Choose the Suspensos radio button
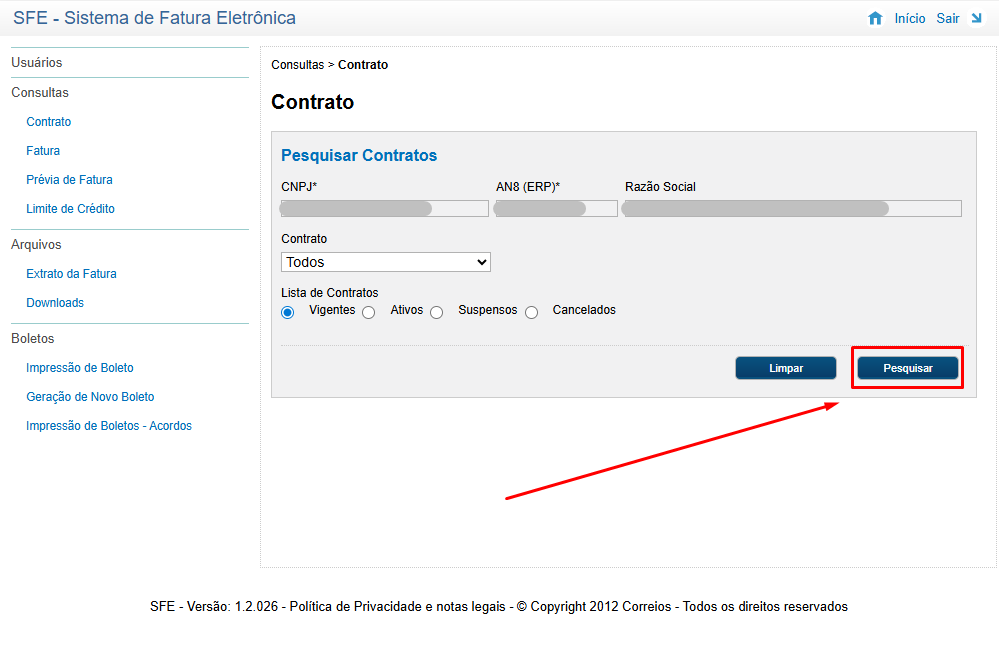Screen dimensions: 999x645 tap(437, 312)
